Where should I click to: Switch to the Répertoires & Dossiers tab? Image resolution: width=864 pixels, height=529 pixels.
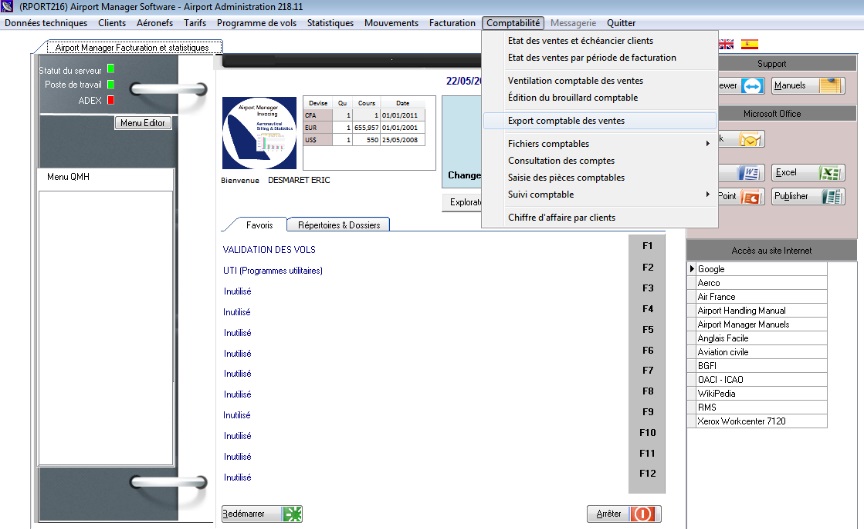(x=337, y=225)
